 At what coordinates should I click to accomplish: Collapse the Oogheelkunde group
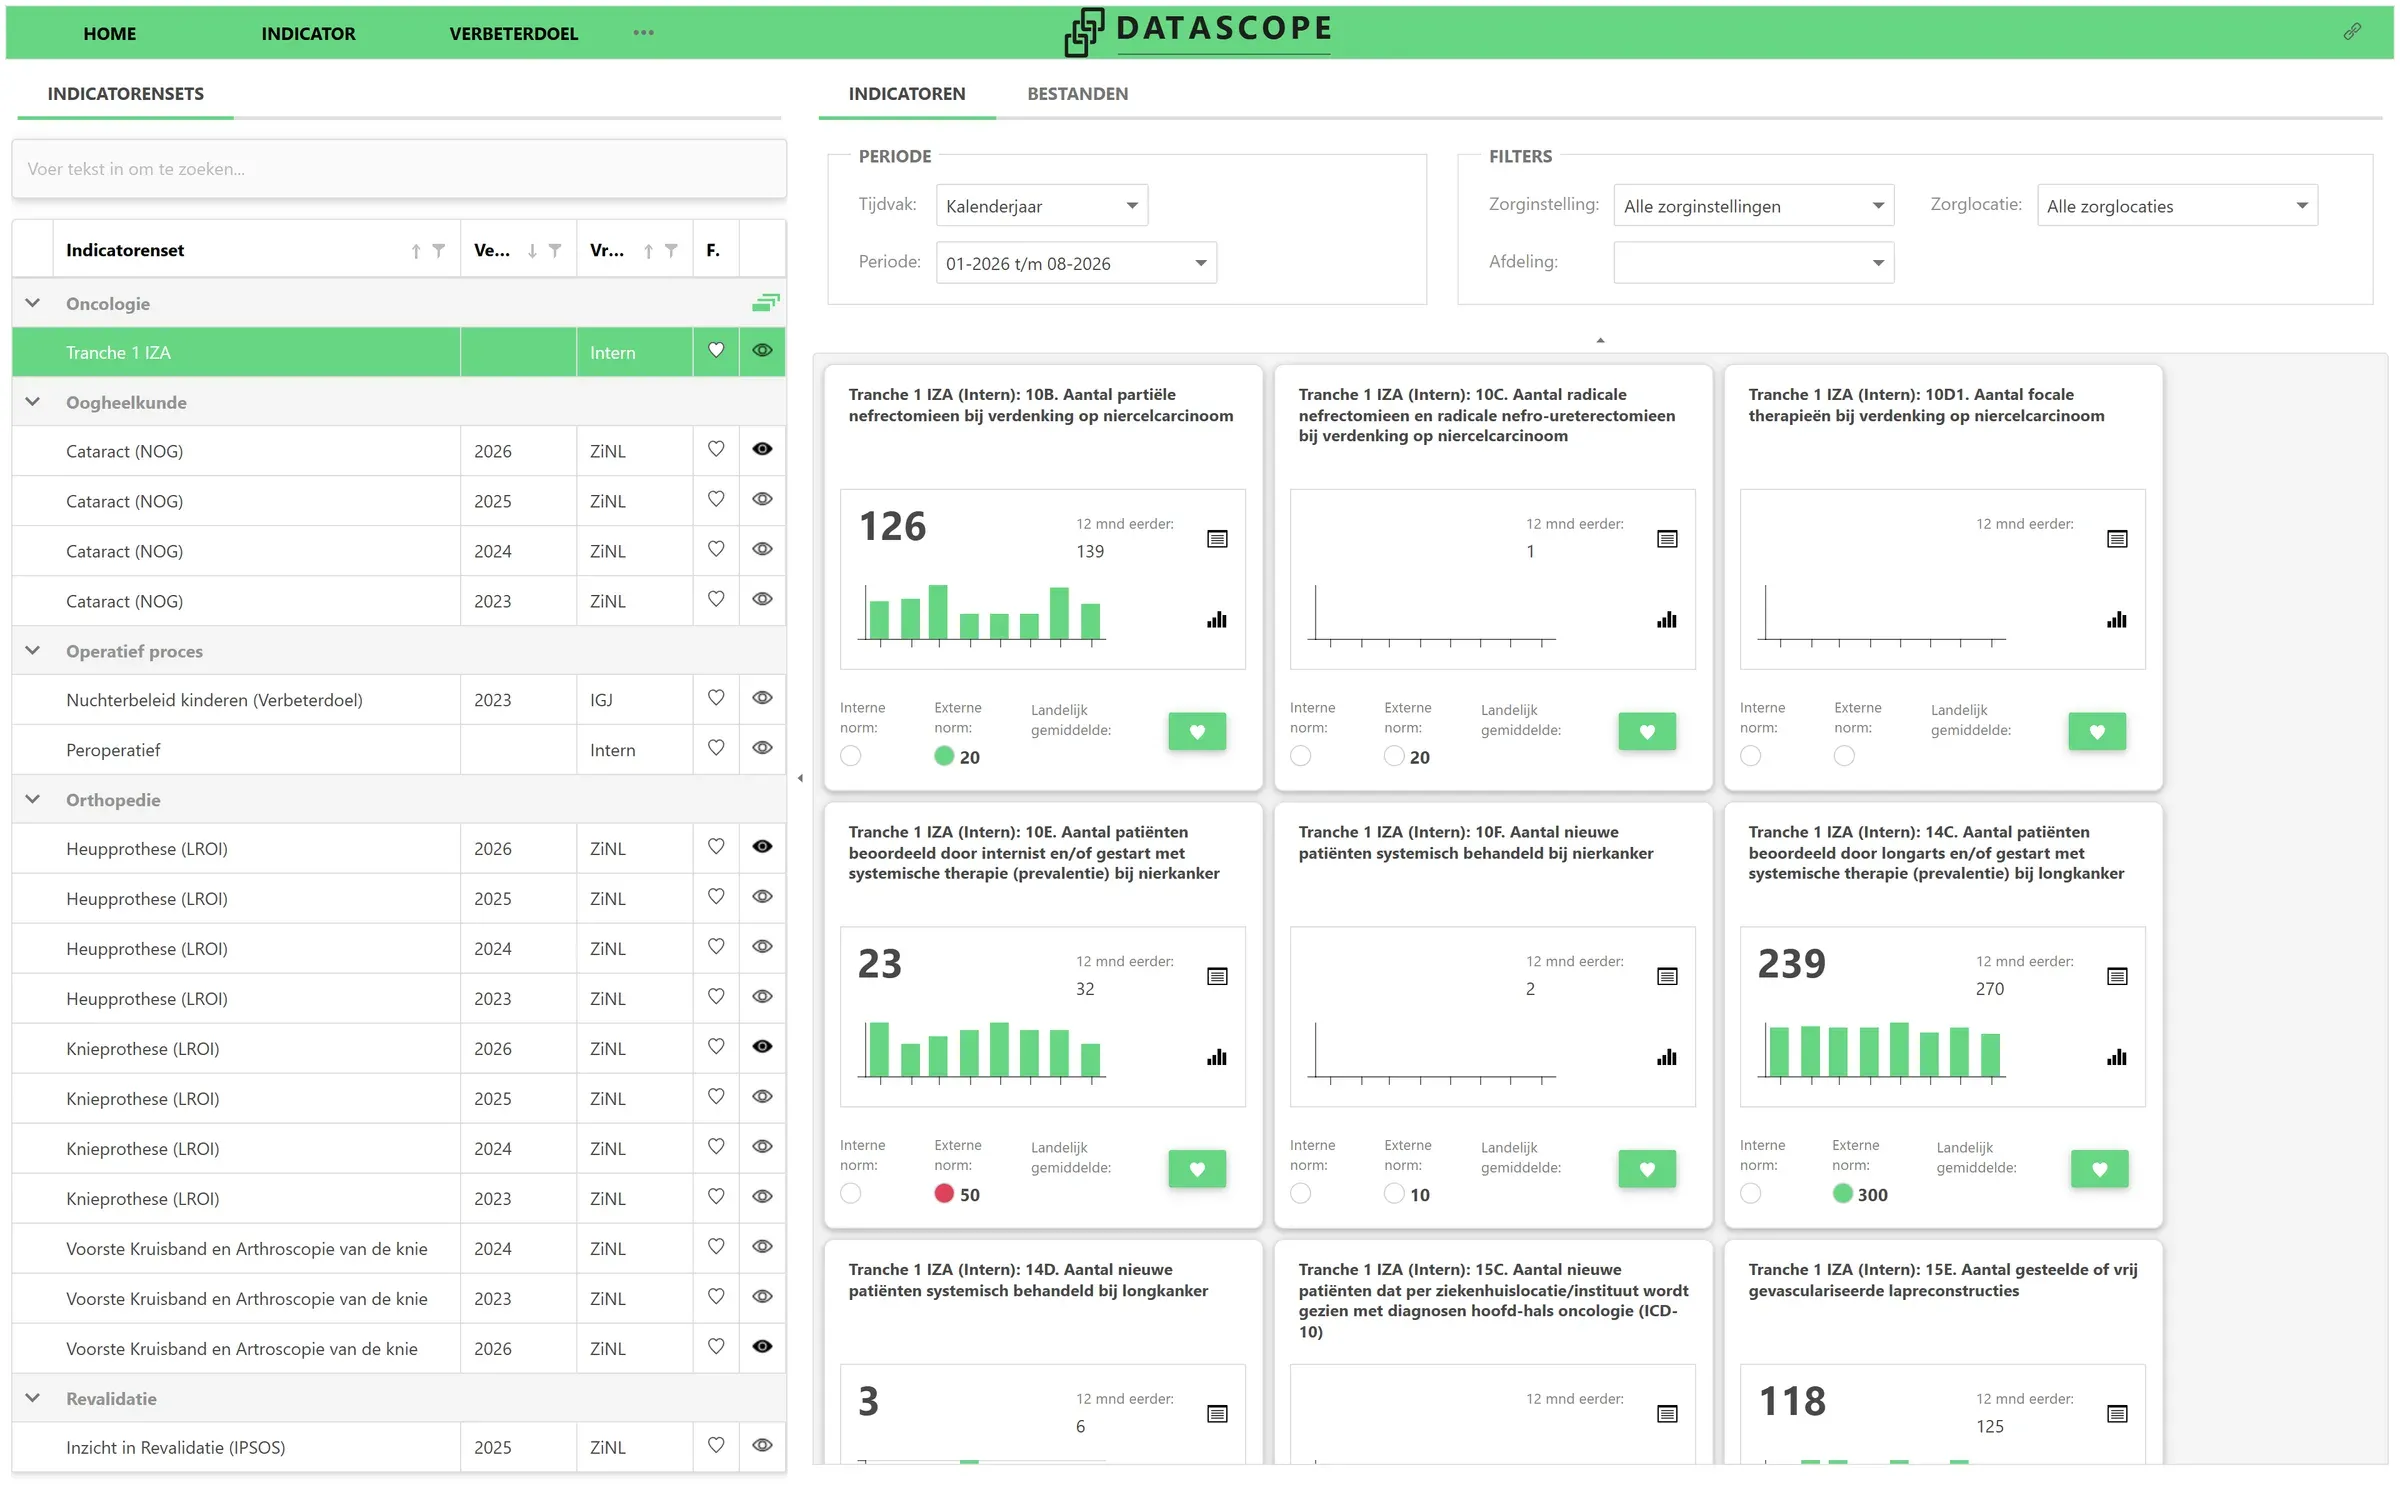[x=33, y=402]
